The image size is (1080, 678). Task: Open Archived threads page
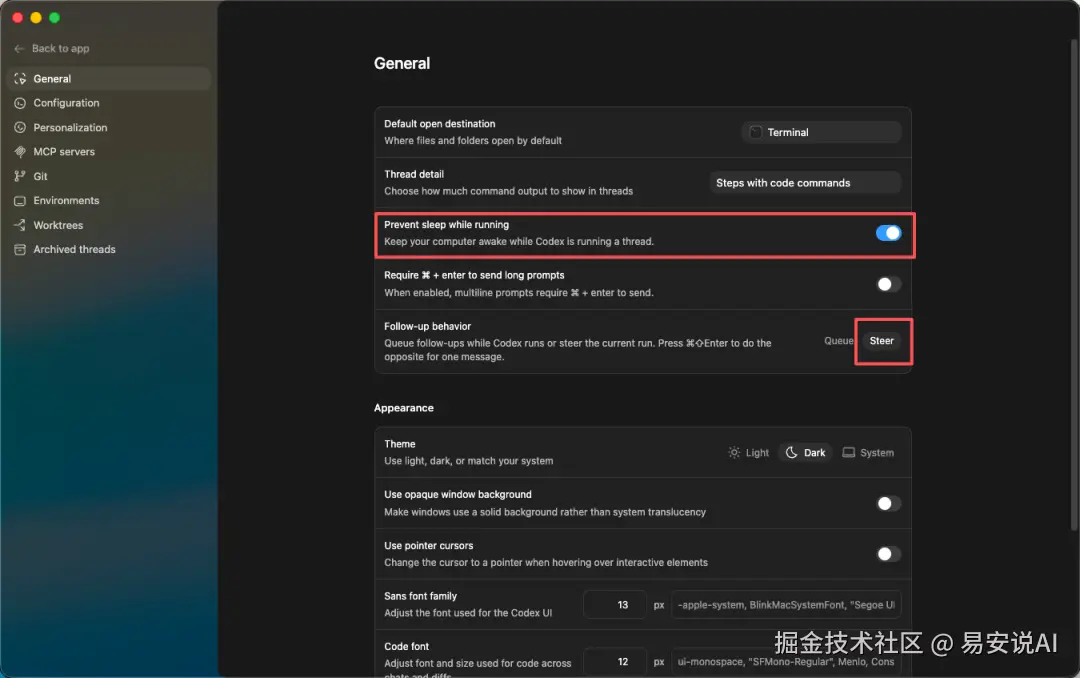tap(109, 249)
